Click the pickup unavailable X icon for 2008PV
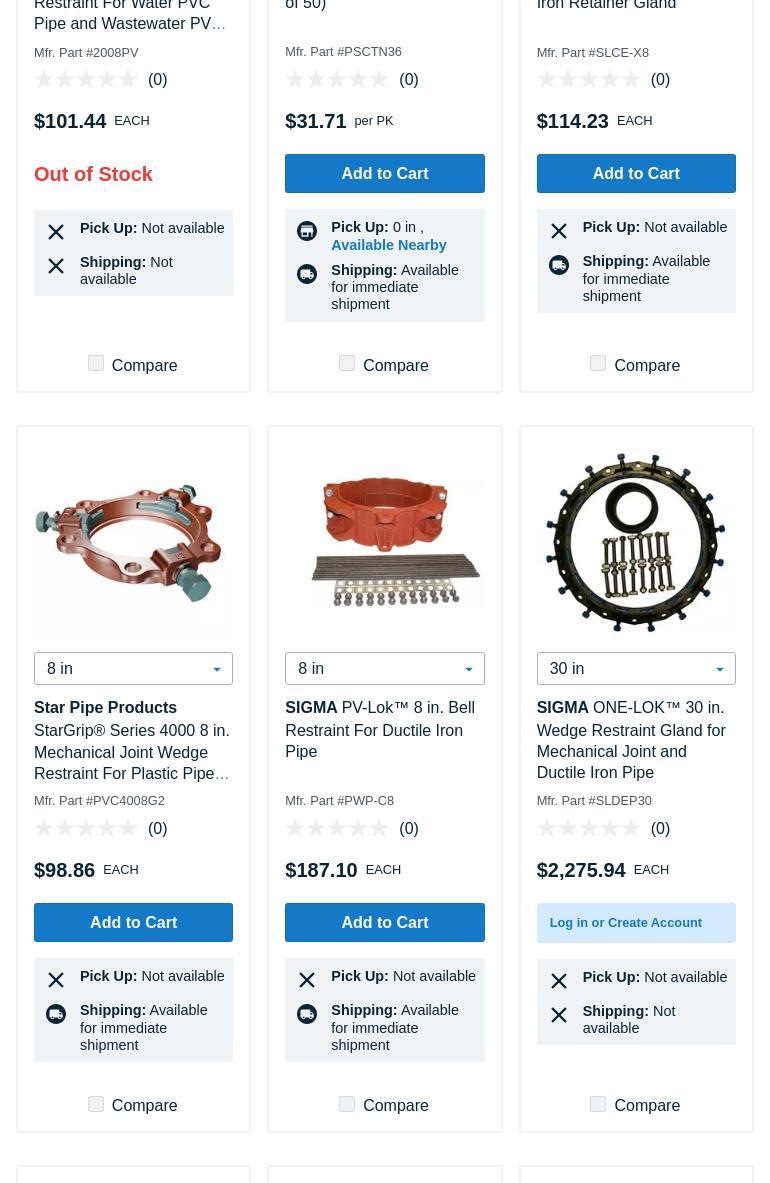This screenshot has width=770, height=1183. 56,232
